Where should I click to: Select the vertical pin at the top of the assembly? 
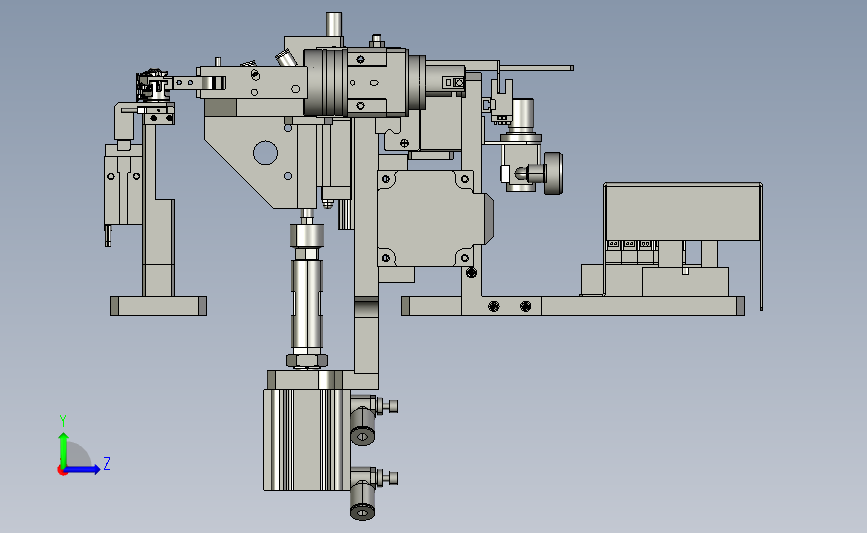tap(334, 24)
